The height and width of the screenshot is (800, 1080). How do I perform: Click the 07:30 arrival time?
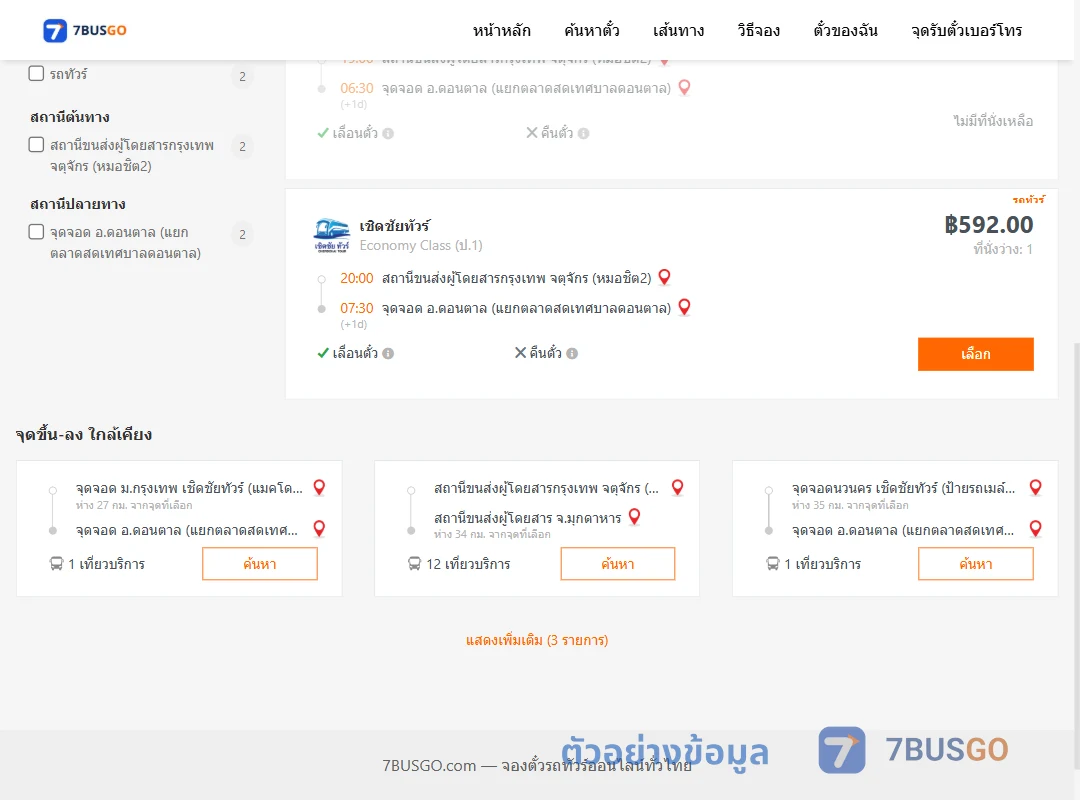click(x=357, y=308)
